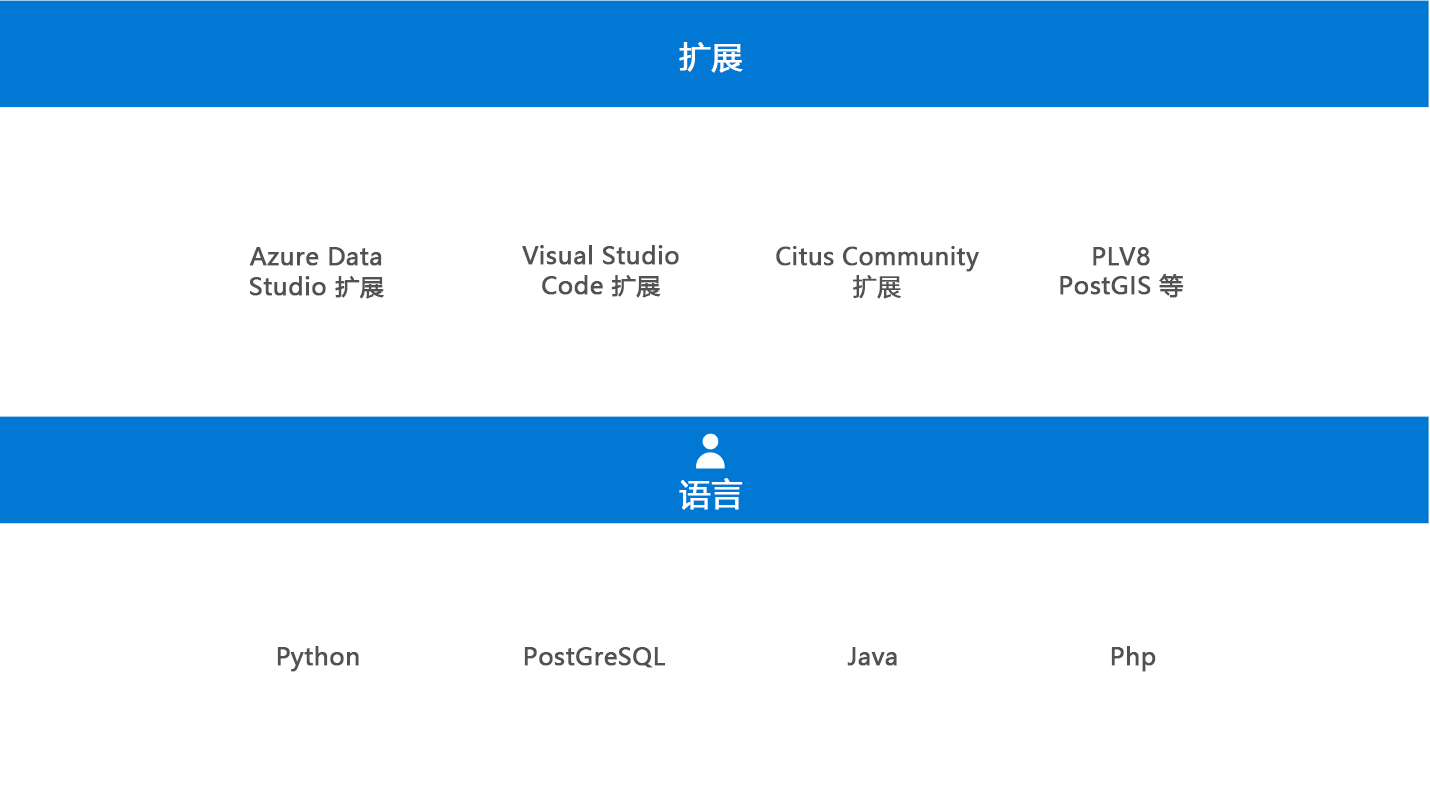Click the PLV8 PostGIS 等 item

click(1121, 271)
